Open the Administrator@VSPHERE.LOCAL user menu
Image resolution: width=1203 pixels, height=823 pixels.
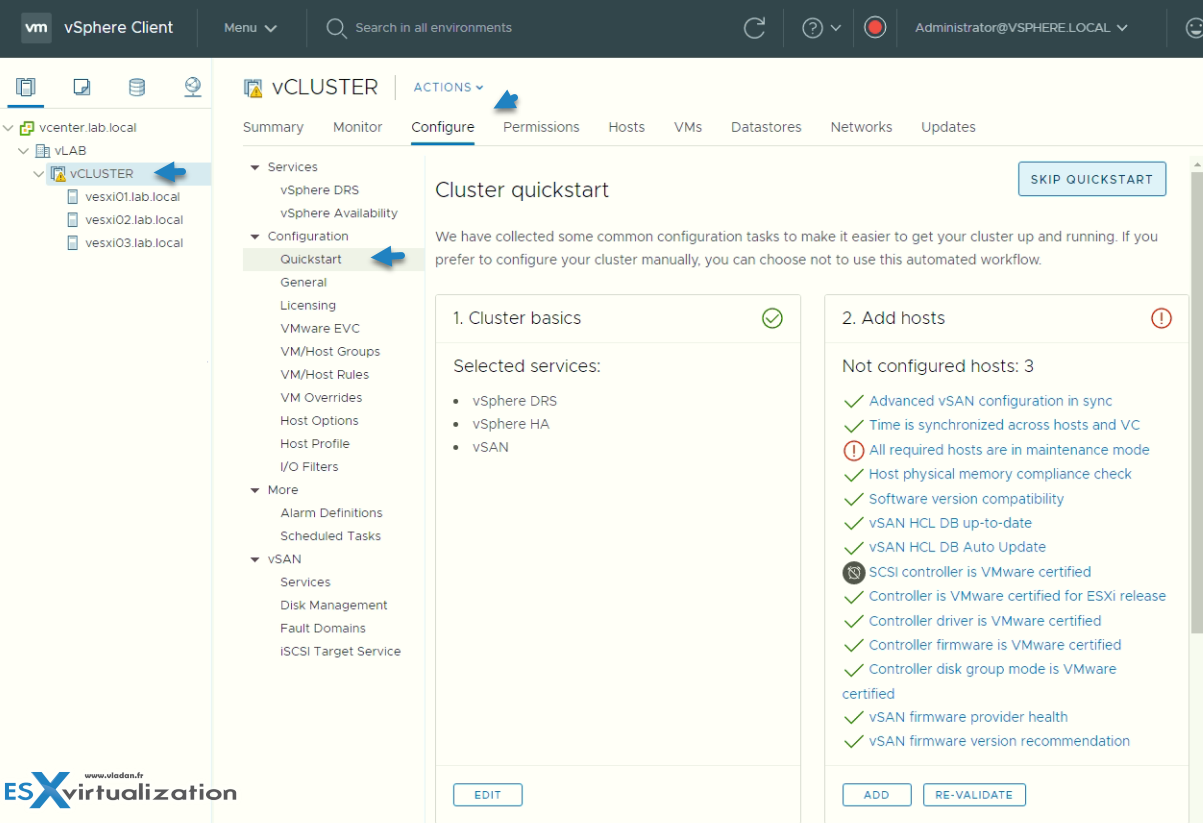point(1021,28)
